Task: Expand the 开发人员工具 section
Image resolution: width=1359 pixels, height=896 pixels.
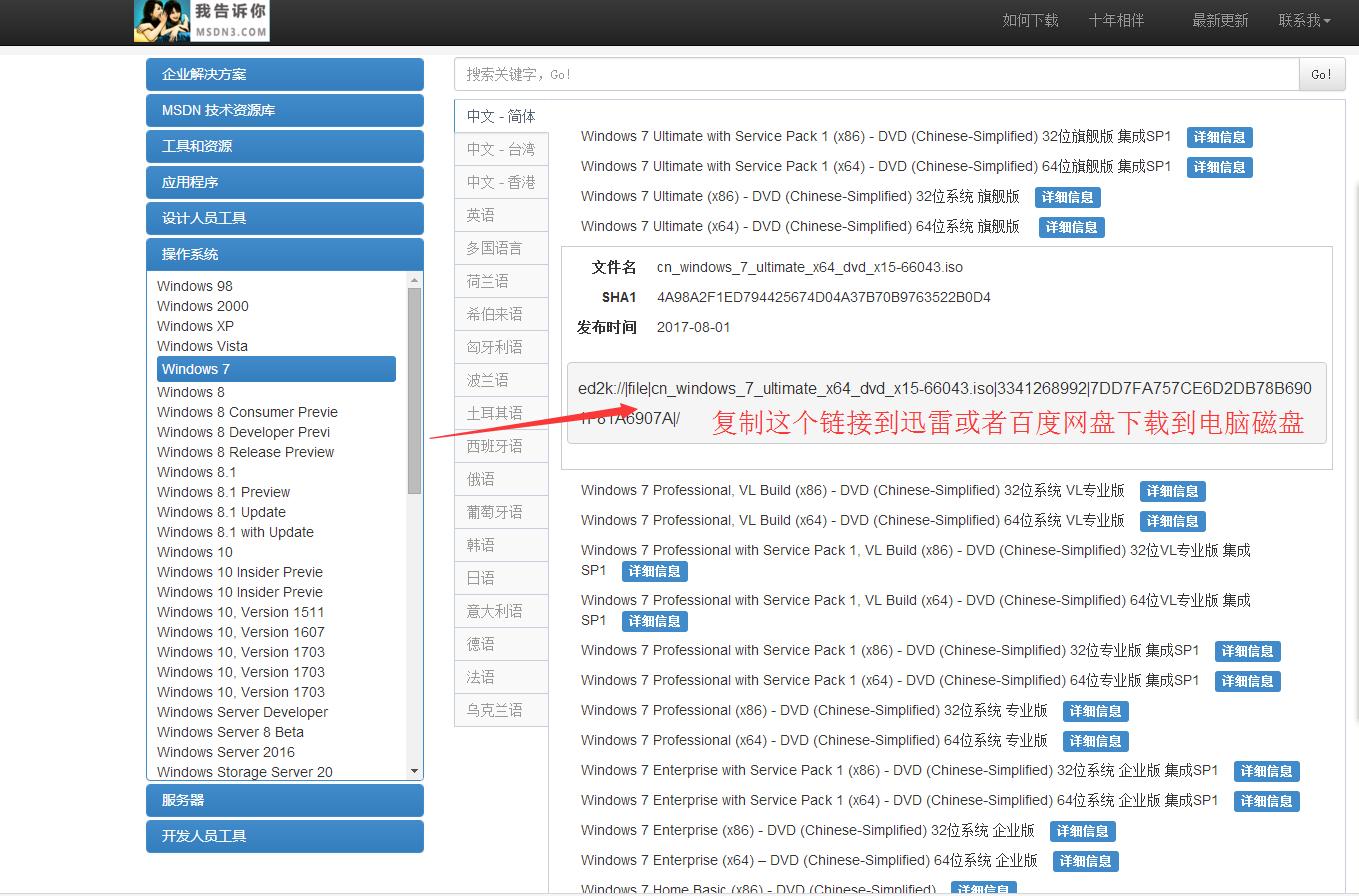Action: point(284,836)
